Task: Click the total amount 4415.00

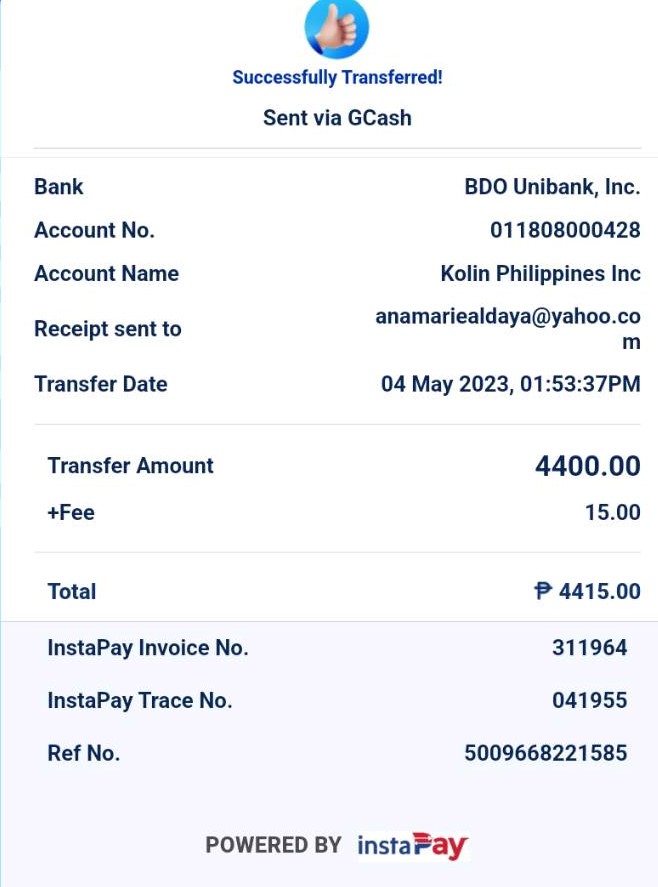Action: (x=599, y=591)
